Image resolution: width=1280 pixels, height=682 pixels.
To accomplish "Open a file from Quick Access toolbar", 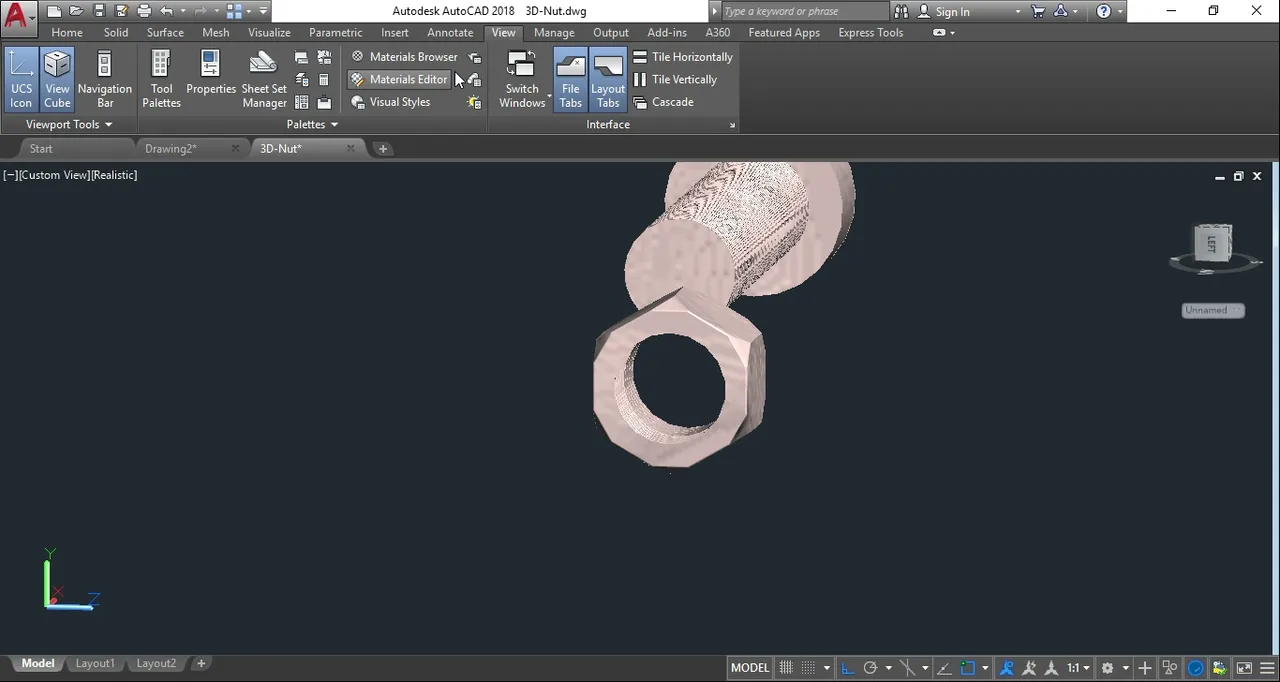I will [x=76, y=12].
